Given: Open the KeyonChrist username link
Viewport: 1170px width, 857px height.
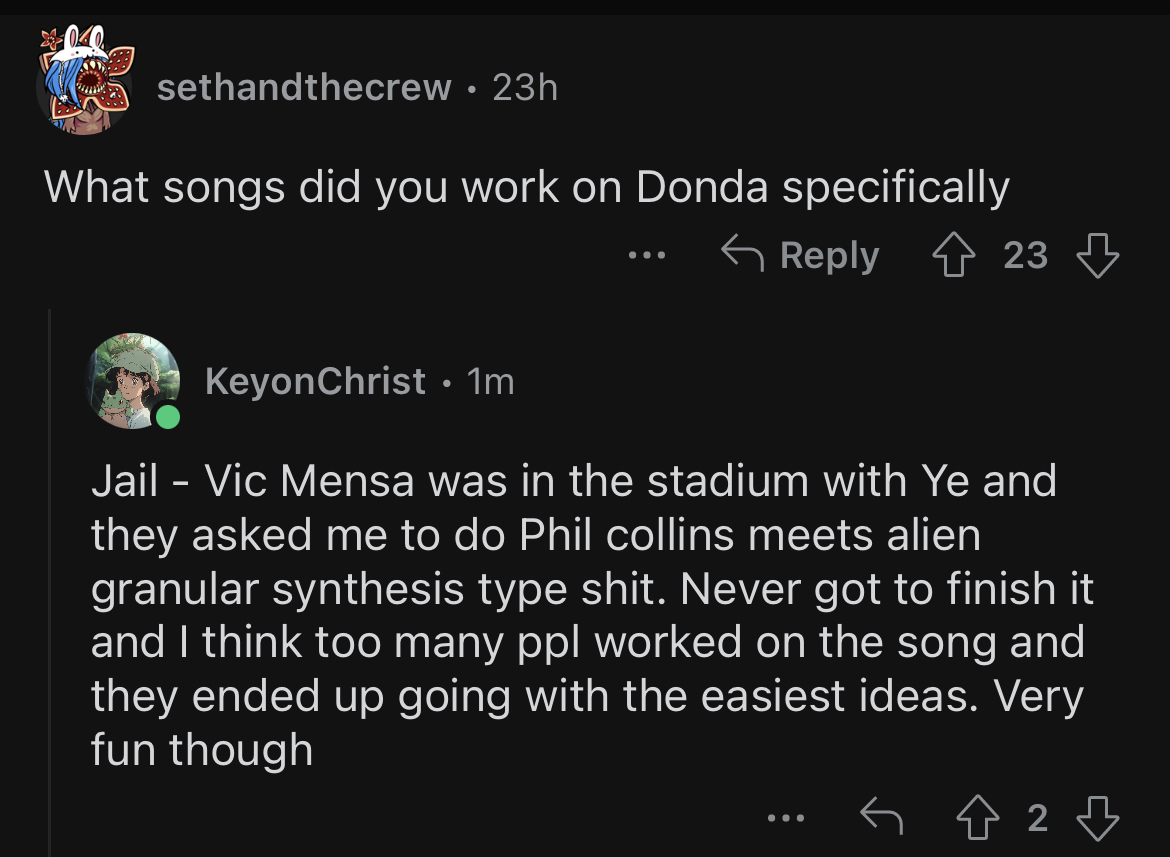Looking at the screenshot, I should coord(315,381).
